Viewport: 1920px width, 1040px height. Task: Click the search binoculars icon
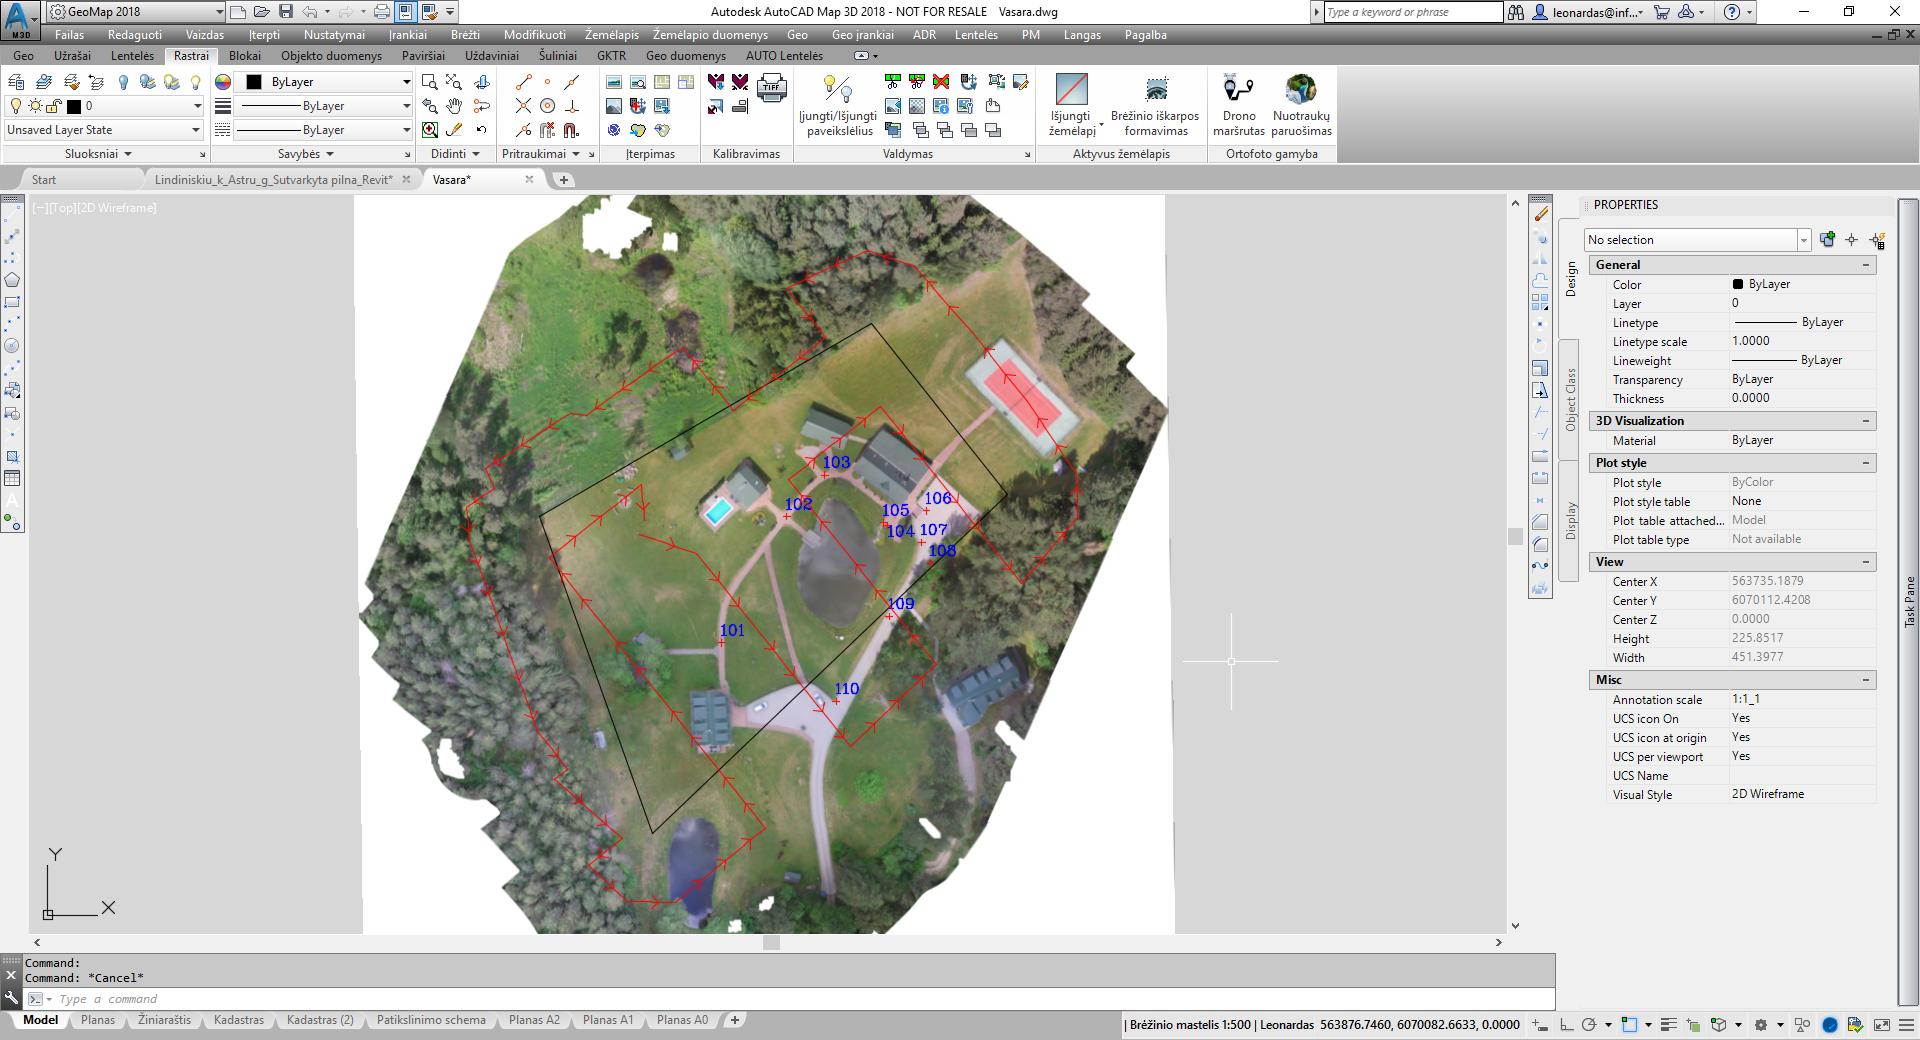[1516, 12]
